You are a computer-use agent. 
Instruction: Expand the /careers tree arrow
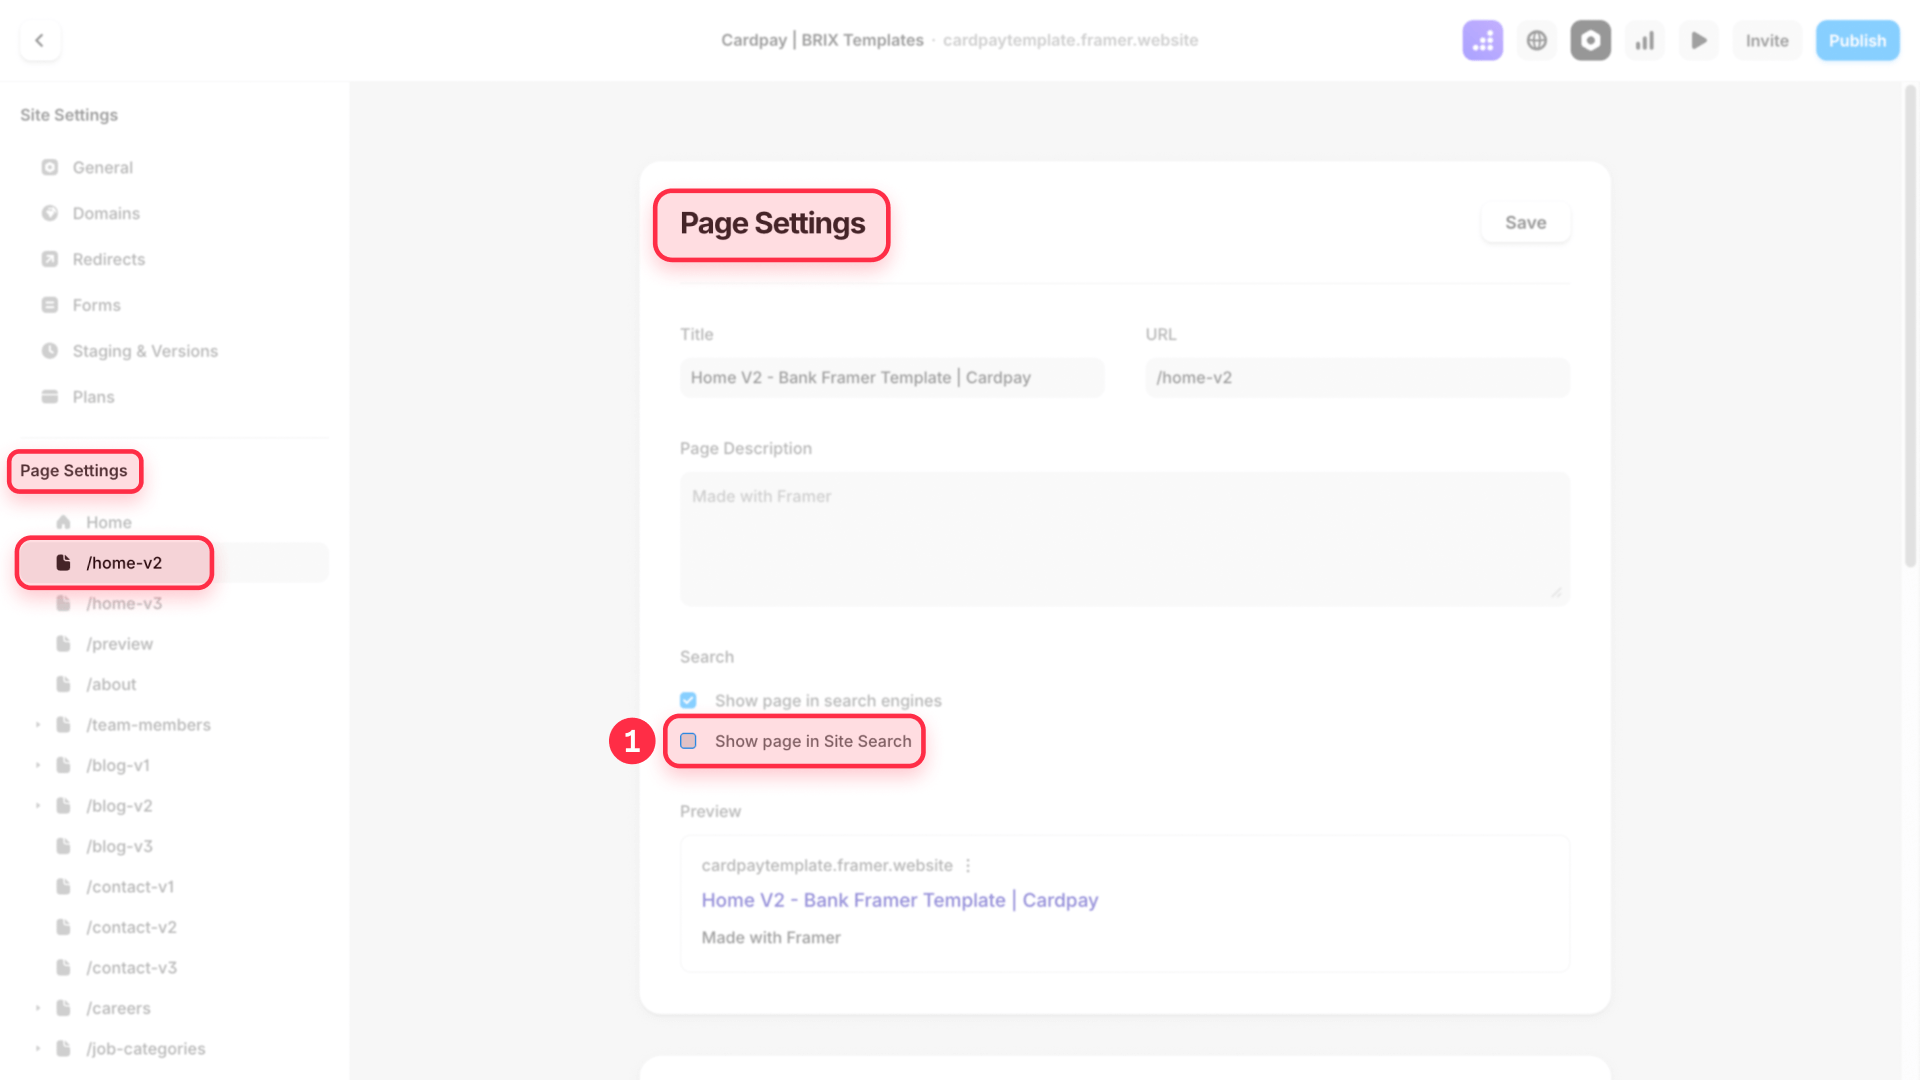(38, 1008)
